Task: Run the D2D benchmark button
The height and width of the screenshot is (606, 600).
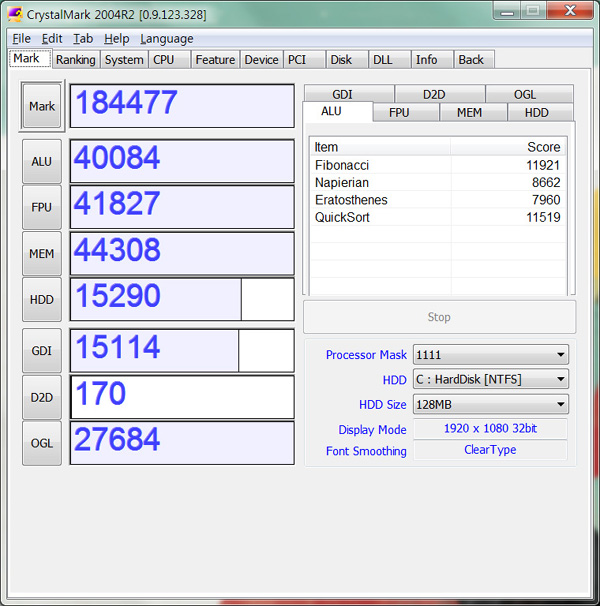Action: point(42,397)
